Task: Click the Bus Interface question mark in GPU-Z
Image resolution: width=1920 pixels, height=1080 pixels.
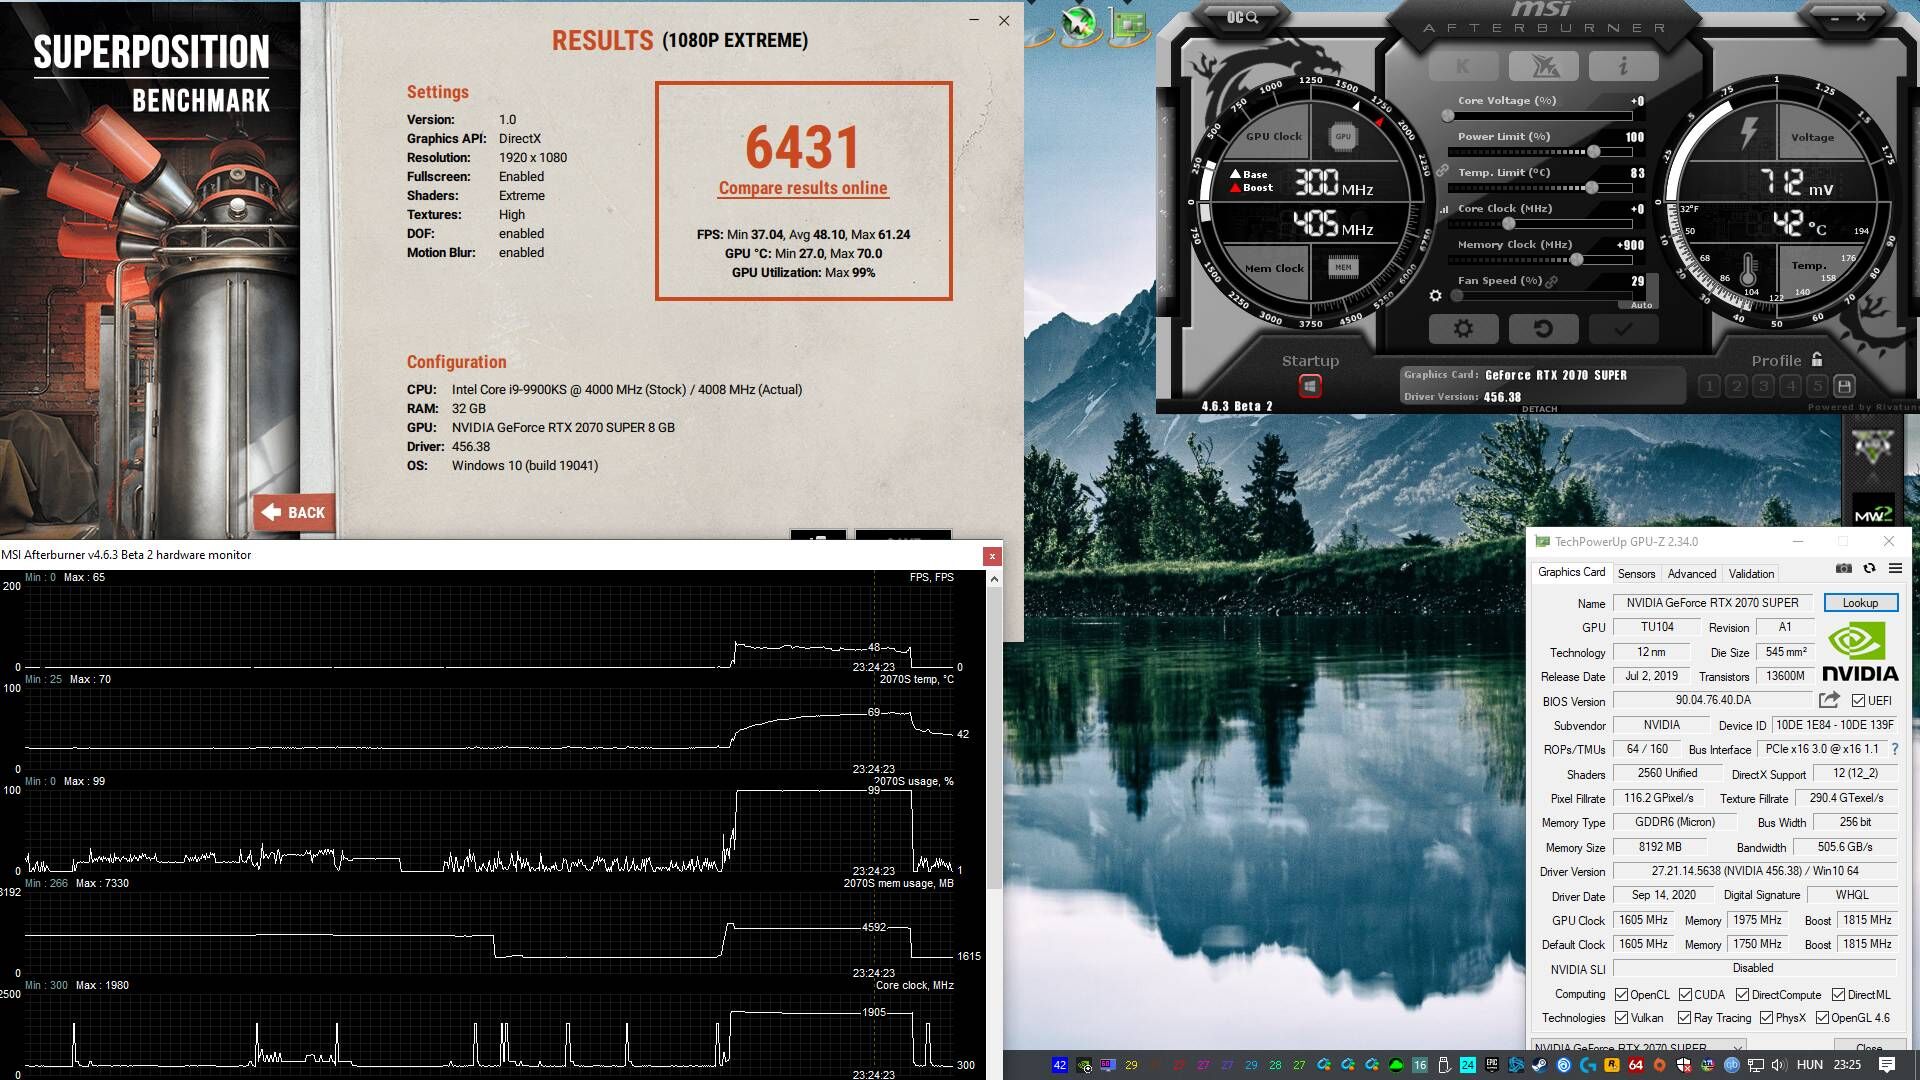Action: click(1894, 749)
